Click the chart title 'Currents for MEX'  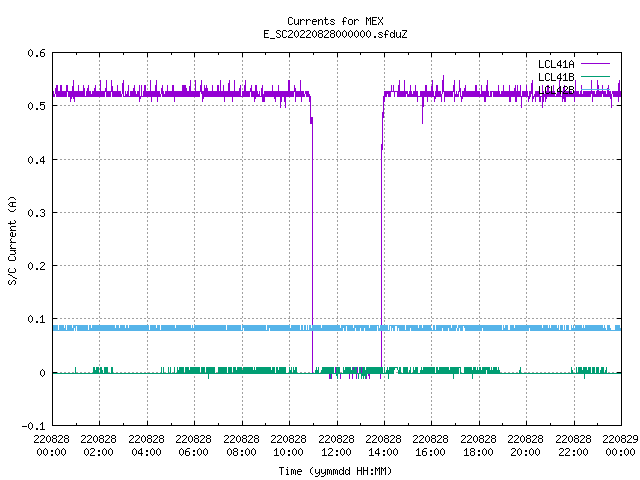(335, 21)
